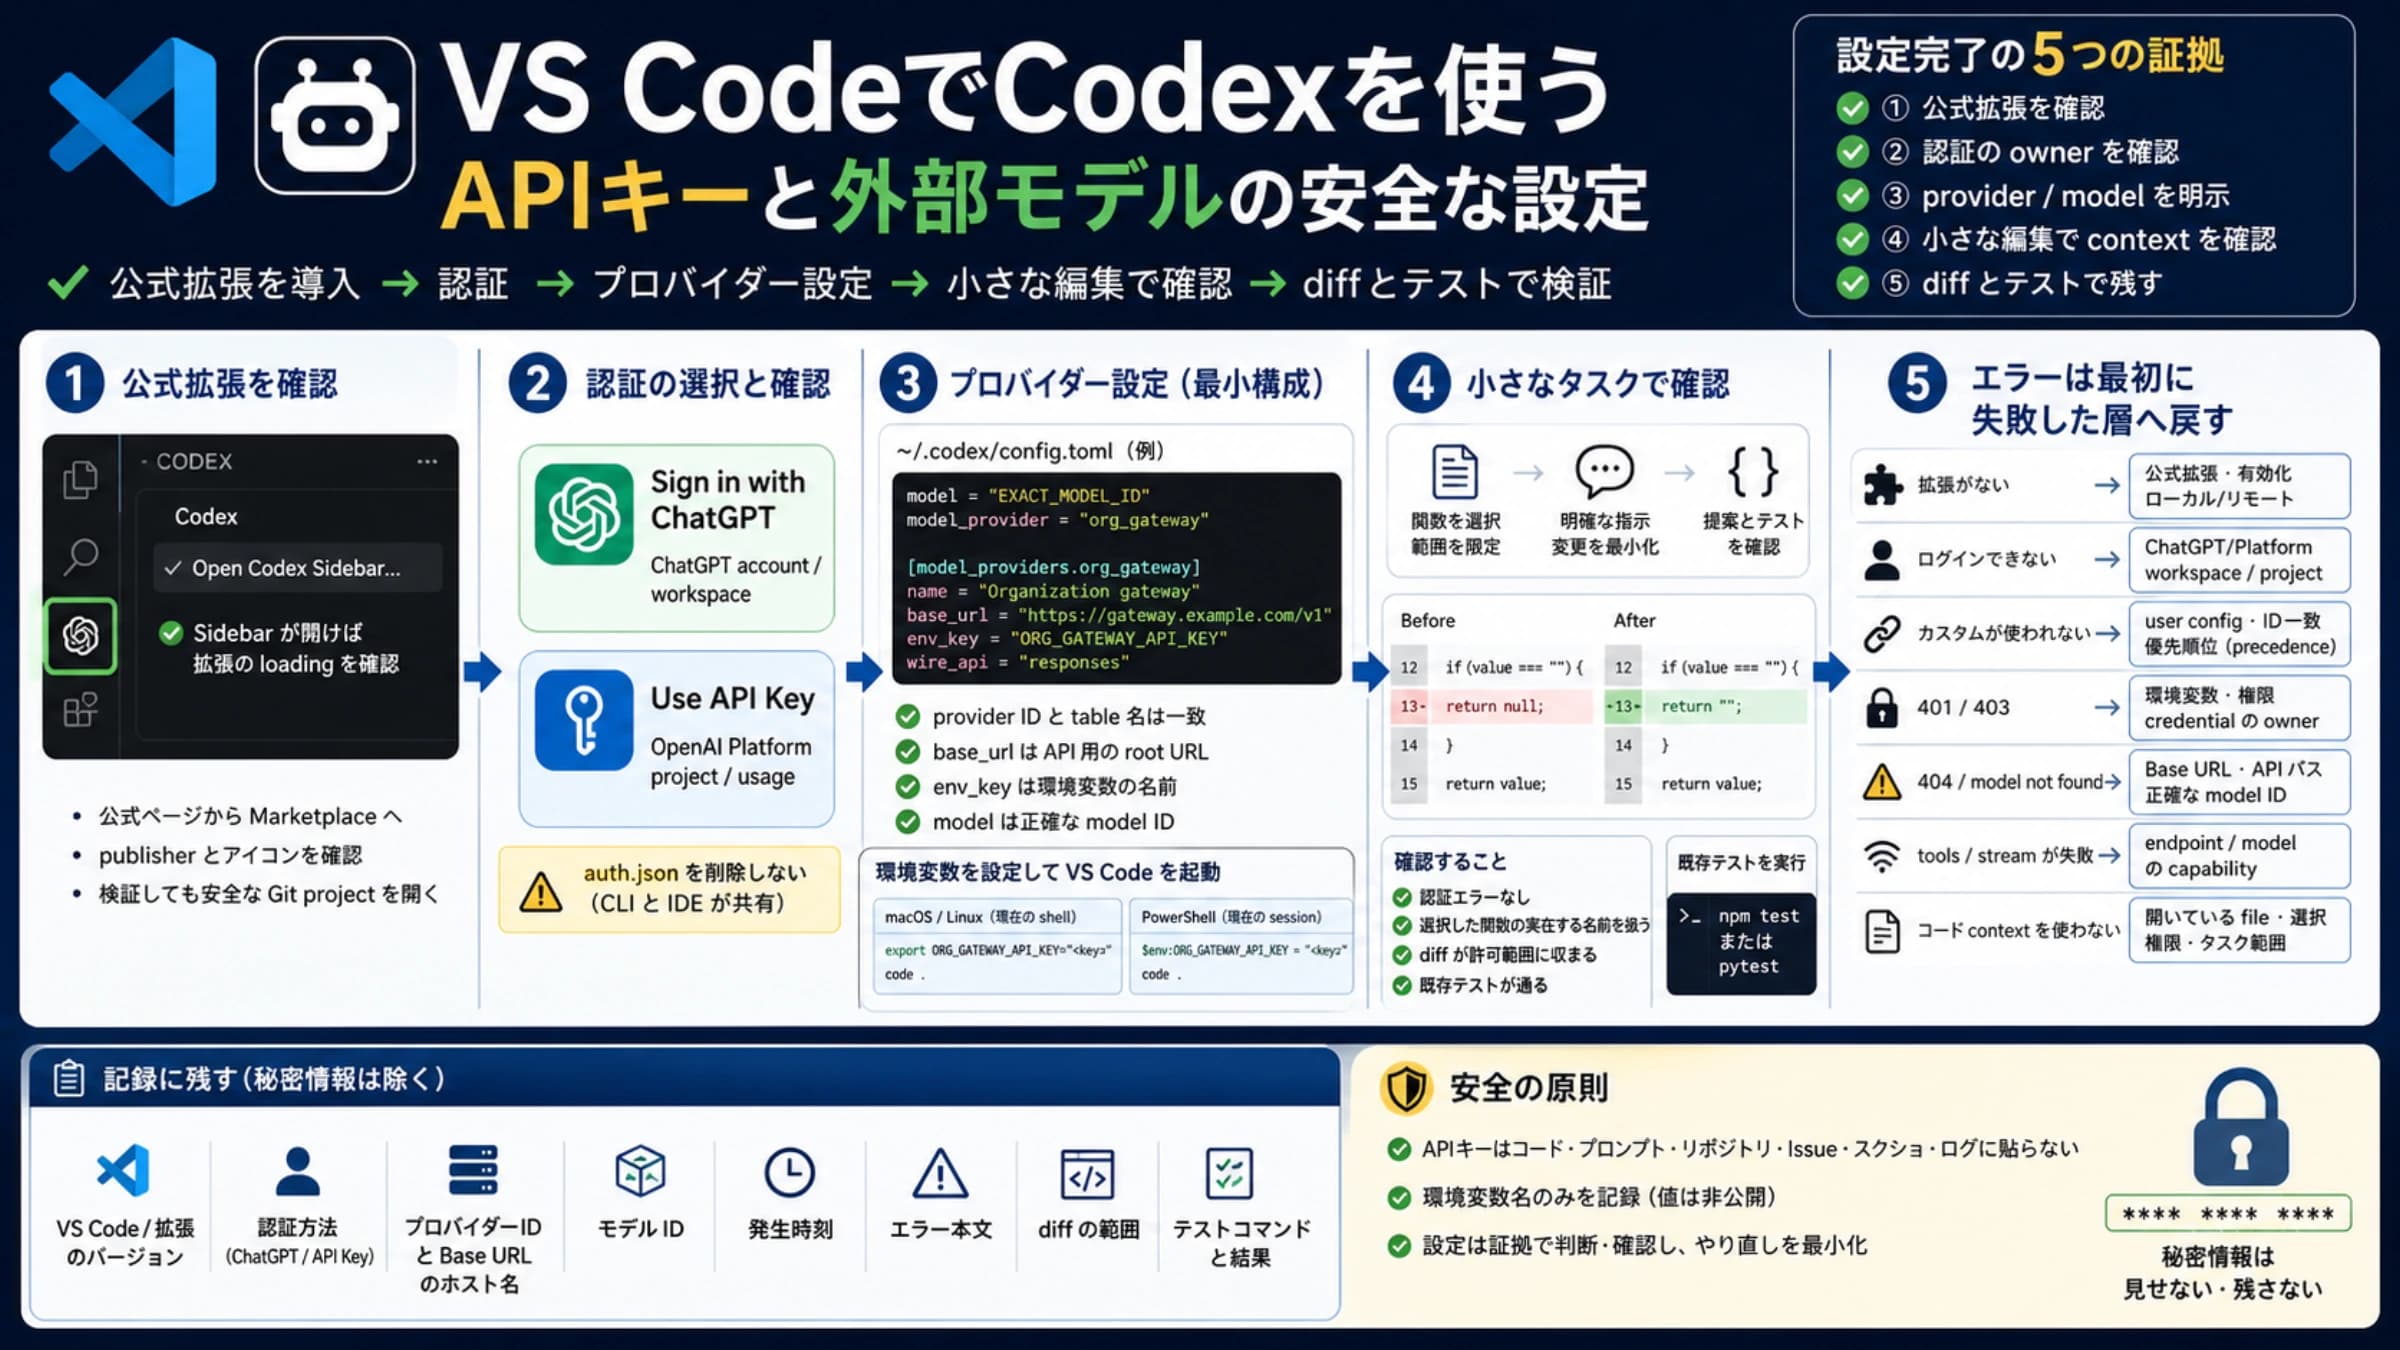2400x1350 pixels.
Task: Choose the Open Codex Sidebar... menu entry
Action: (297, 568)
